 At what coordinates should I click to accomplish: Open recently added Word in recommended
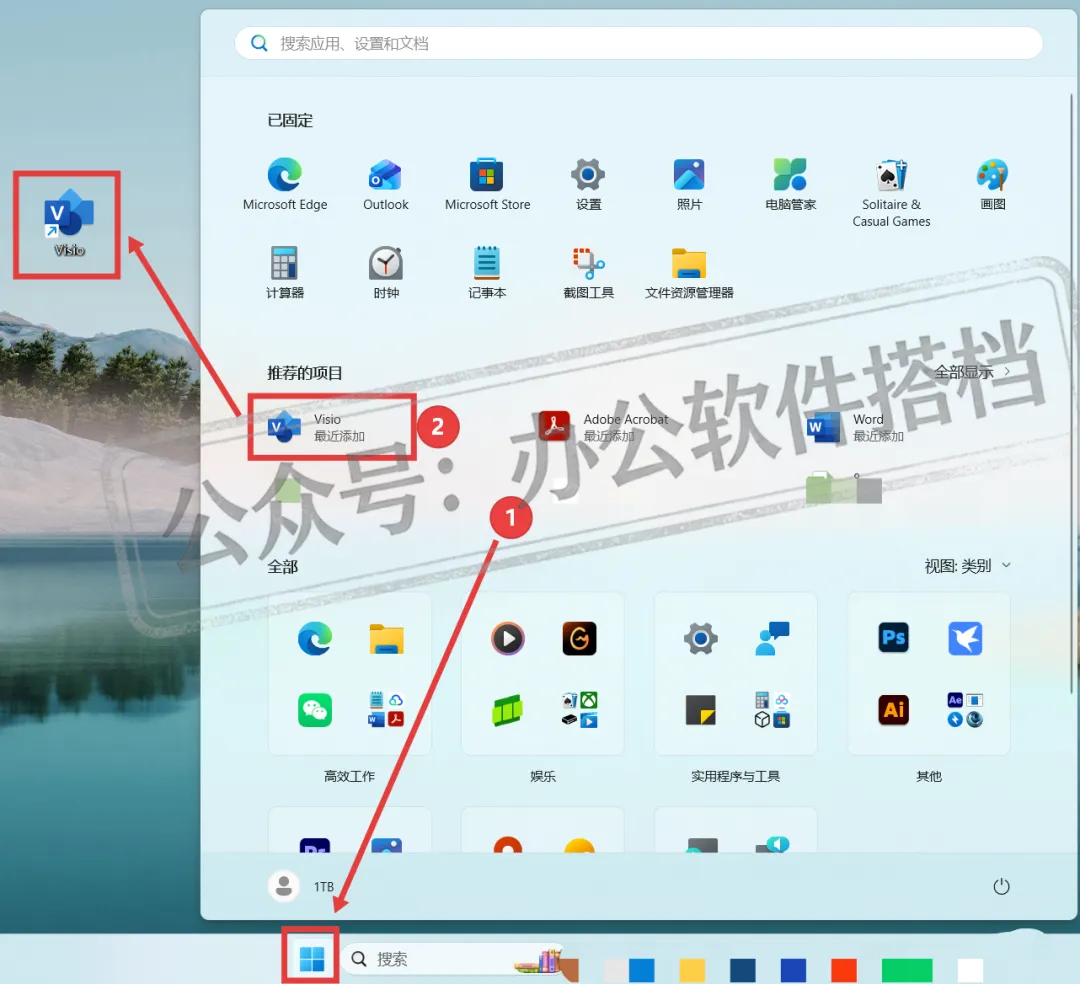pyautogui.click(x=855, y=427)
